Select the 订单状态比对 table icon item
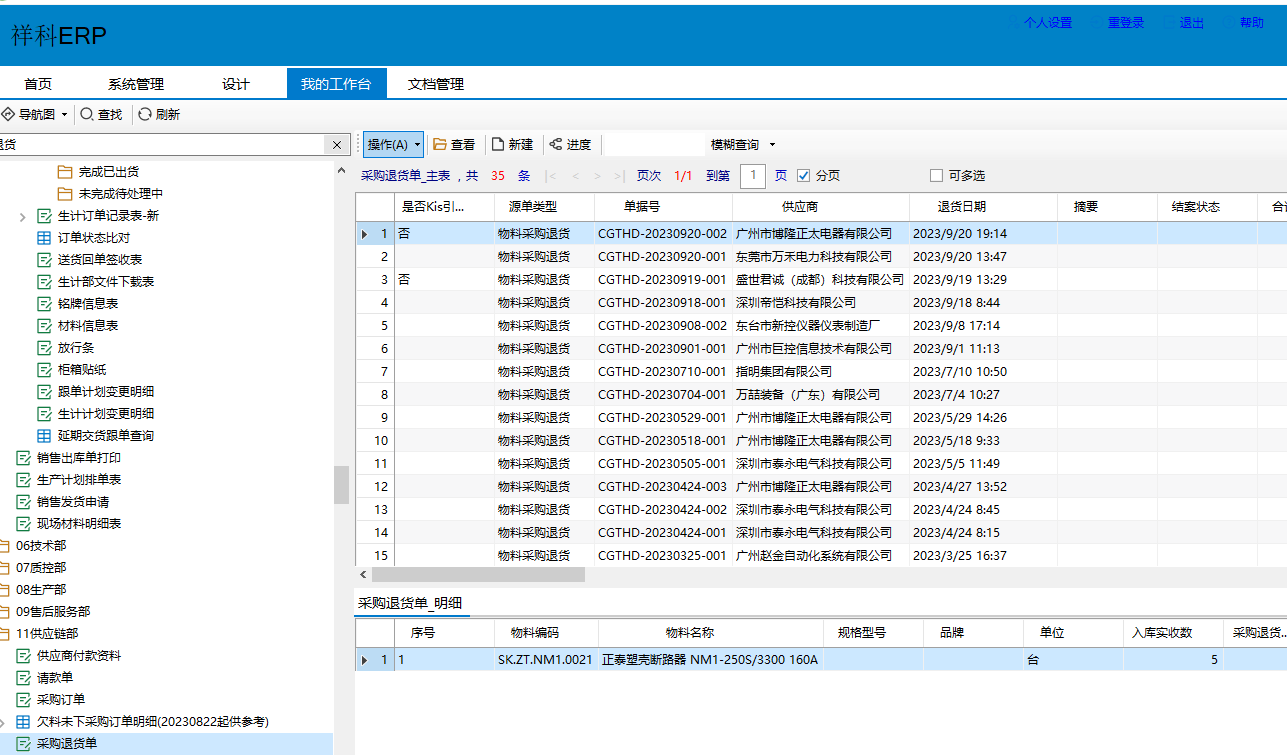Screen dimensions: 1287x755 [44, 238]
